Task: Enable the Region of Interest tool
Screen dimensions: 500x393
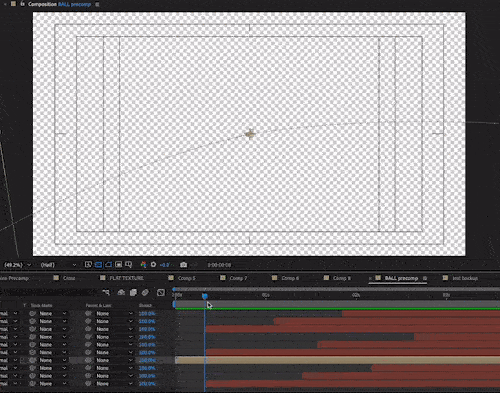Action: point(118,265)
